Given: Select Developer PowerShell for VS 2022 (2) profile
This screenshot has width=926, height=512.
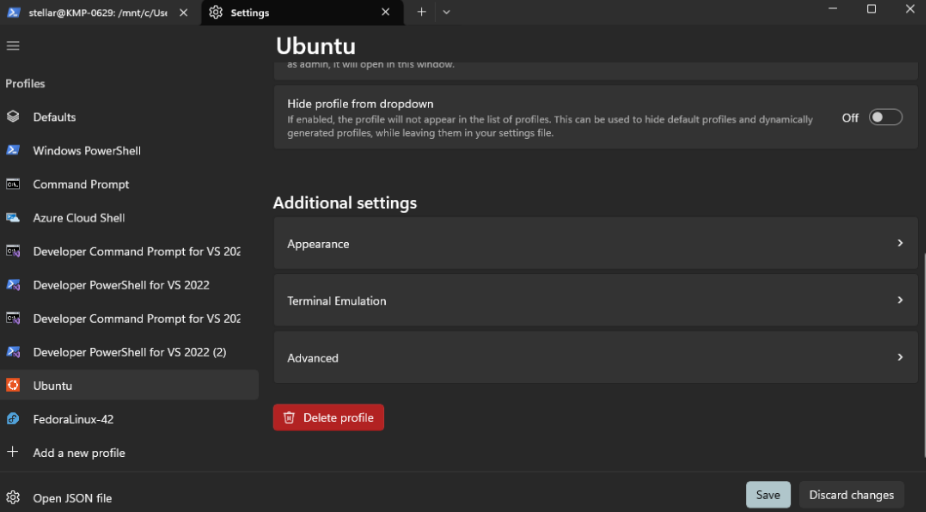Looking at the screenshot, I should tap(129, 352).
